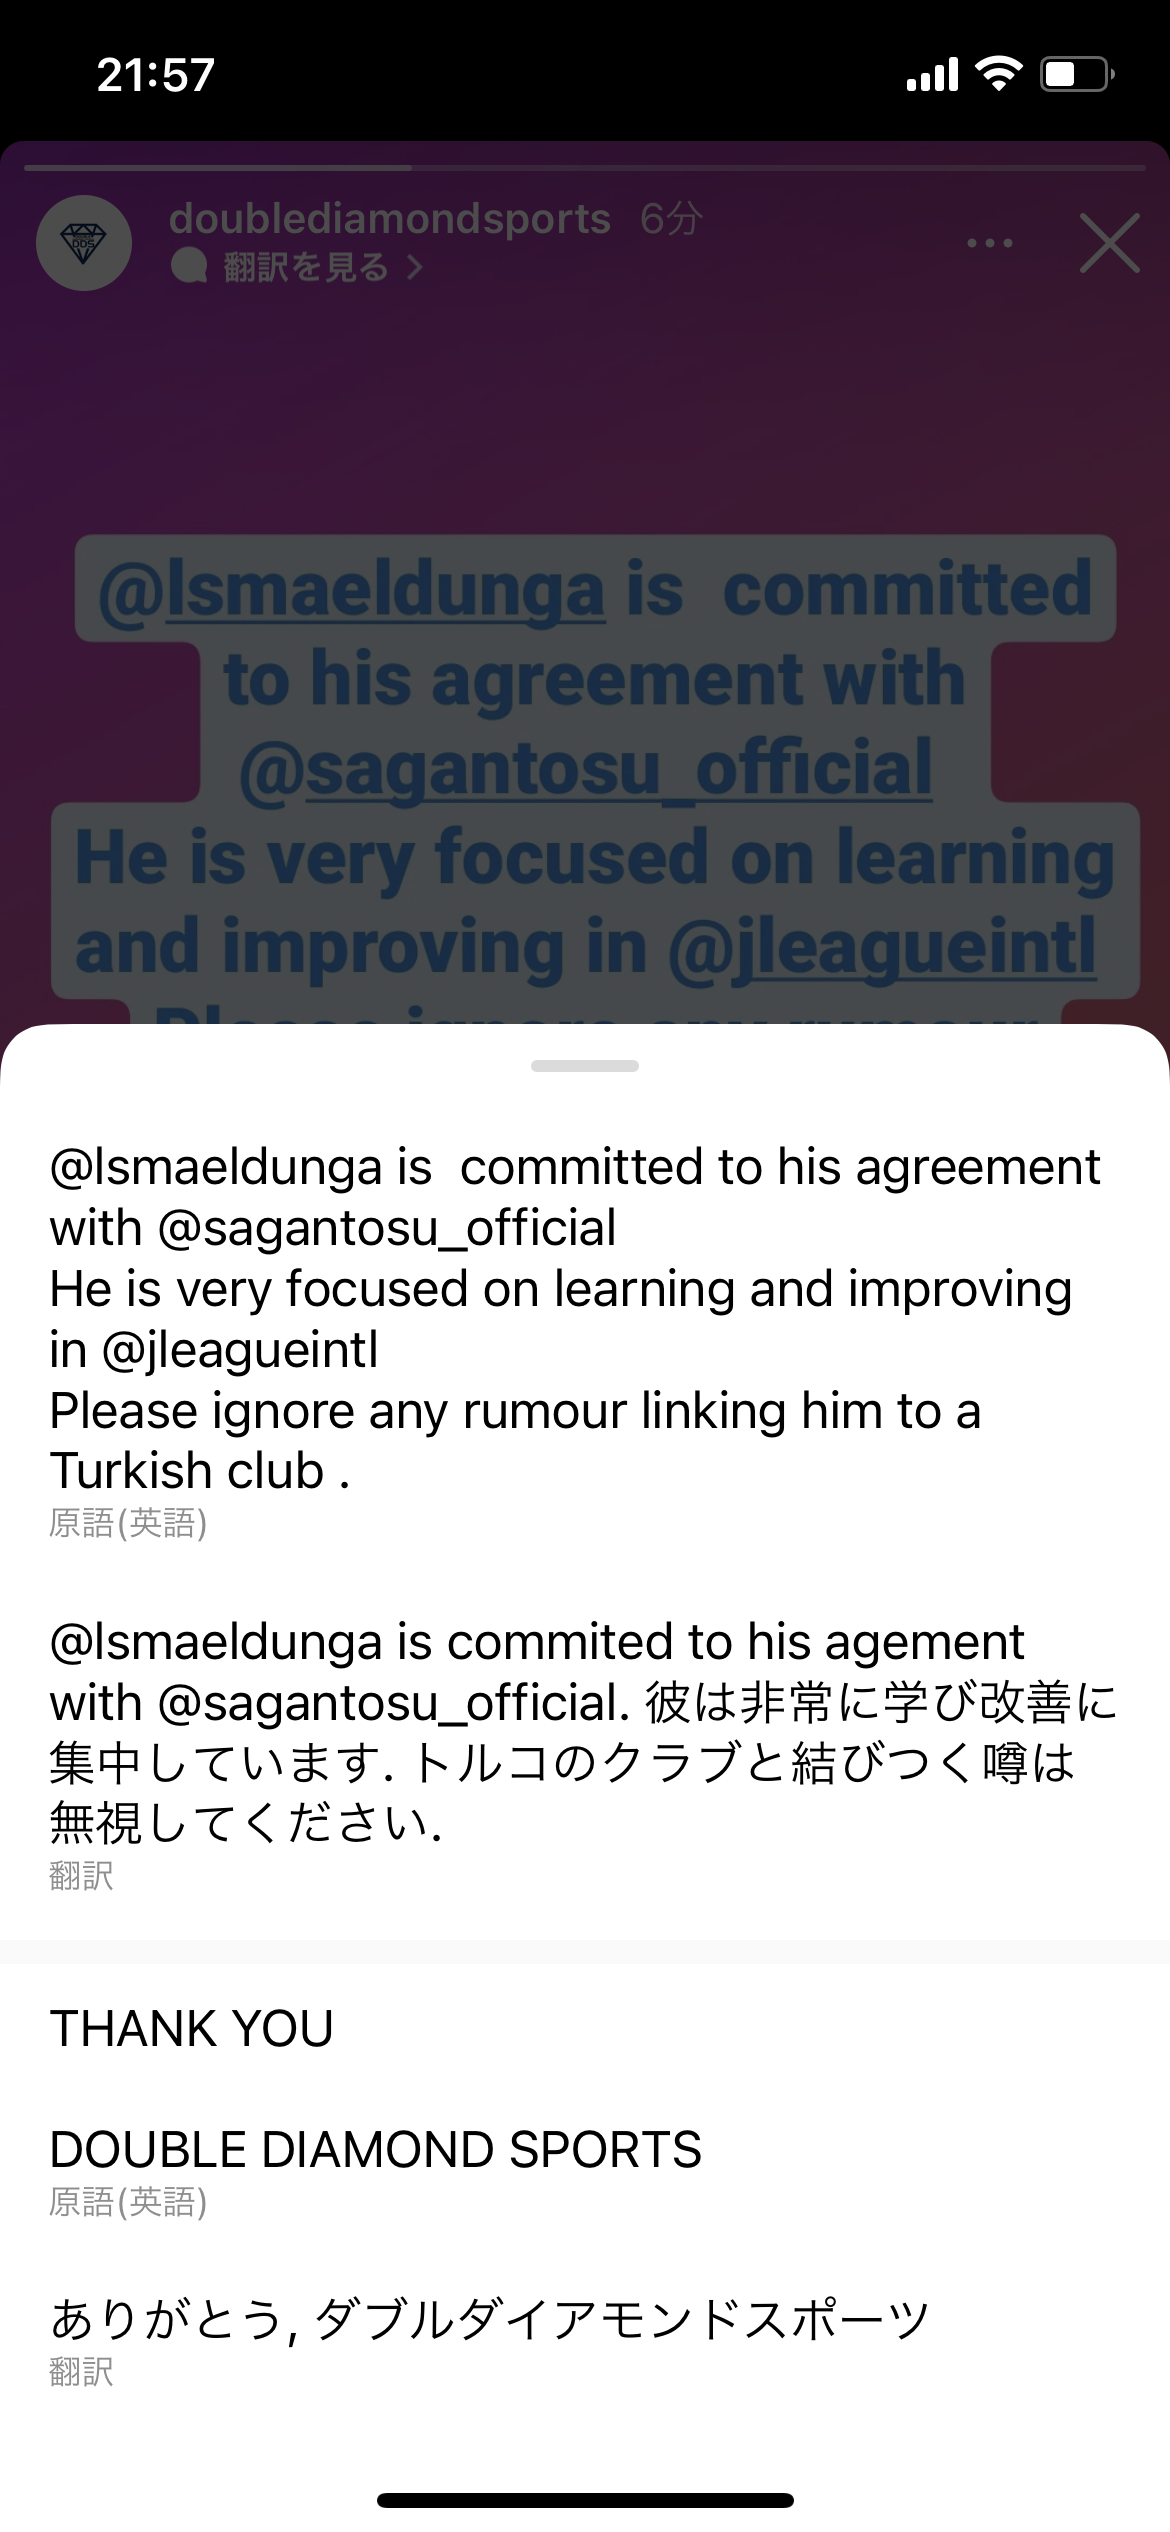Tap the cellular signal bars icon
Screen dimensions: 1170x2532
click(932, 74)
